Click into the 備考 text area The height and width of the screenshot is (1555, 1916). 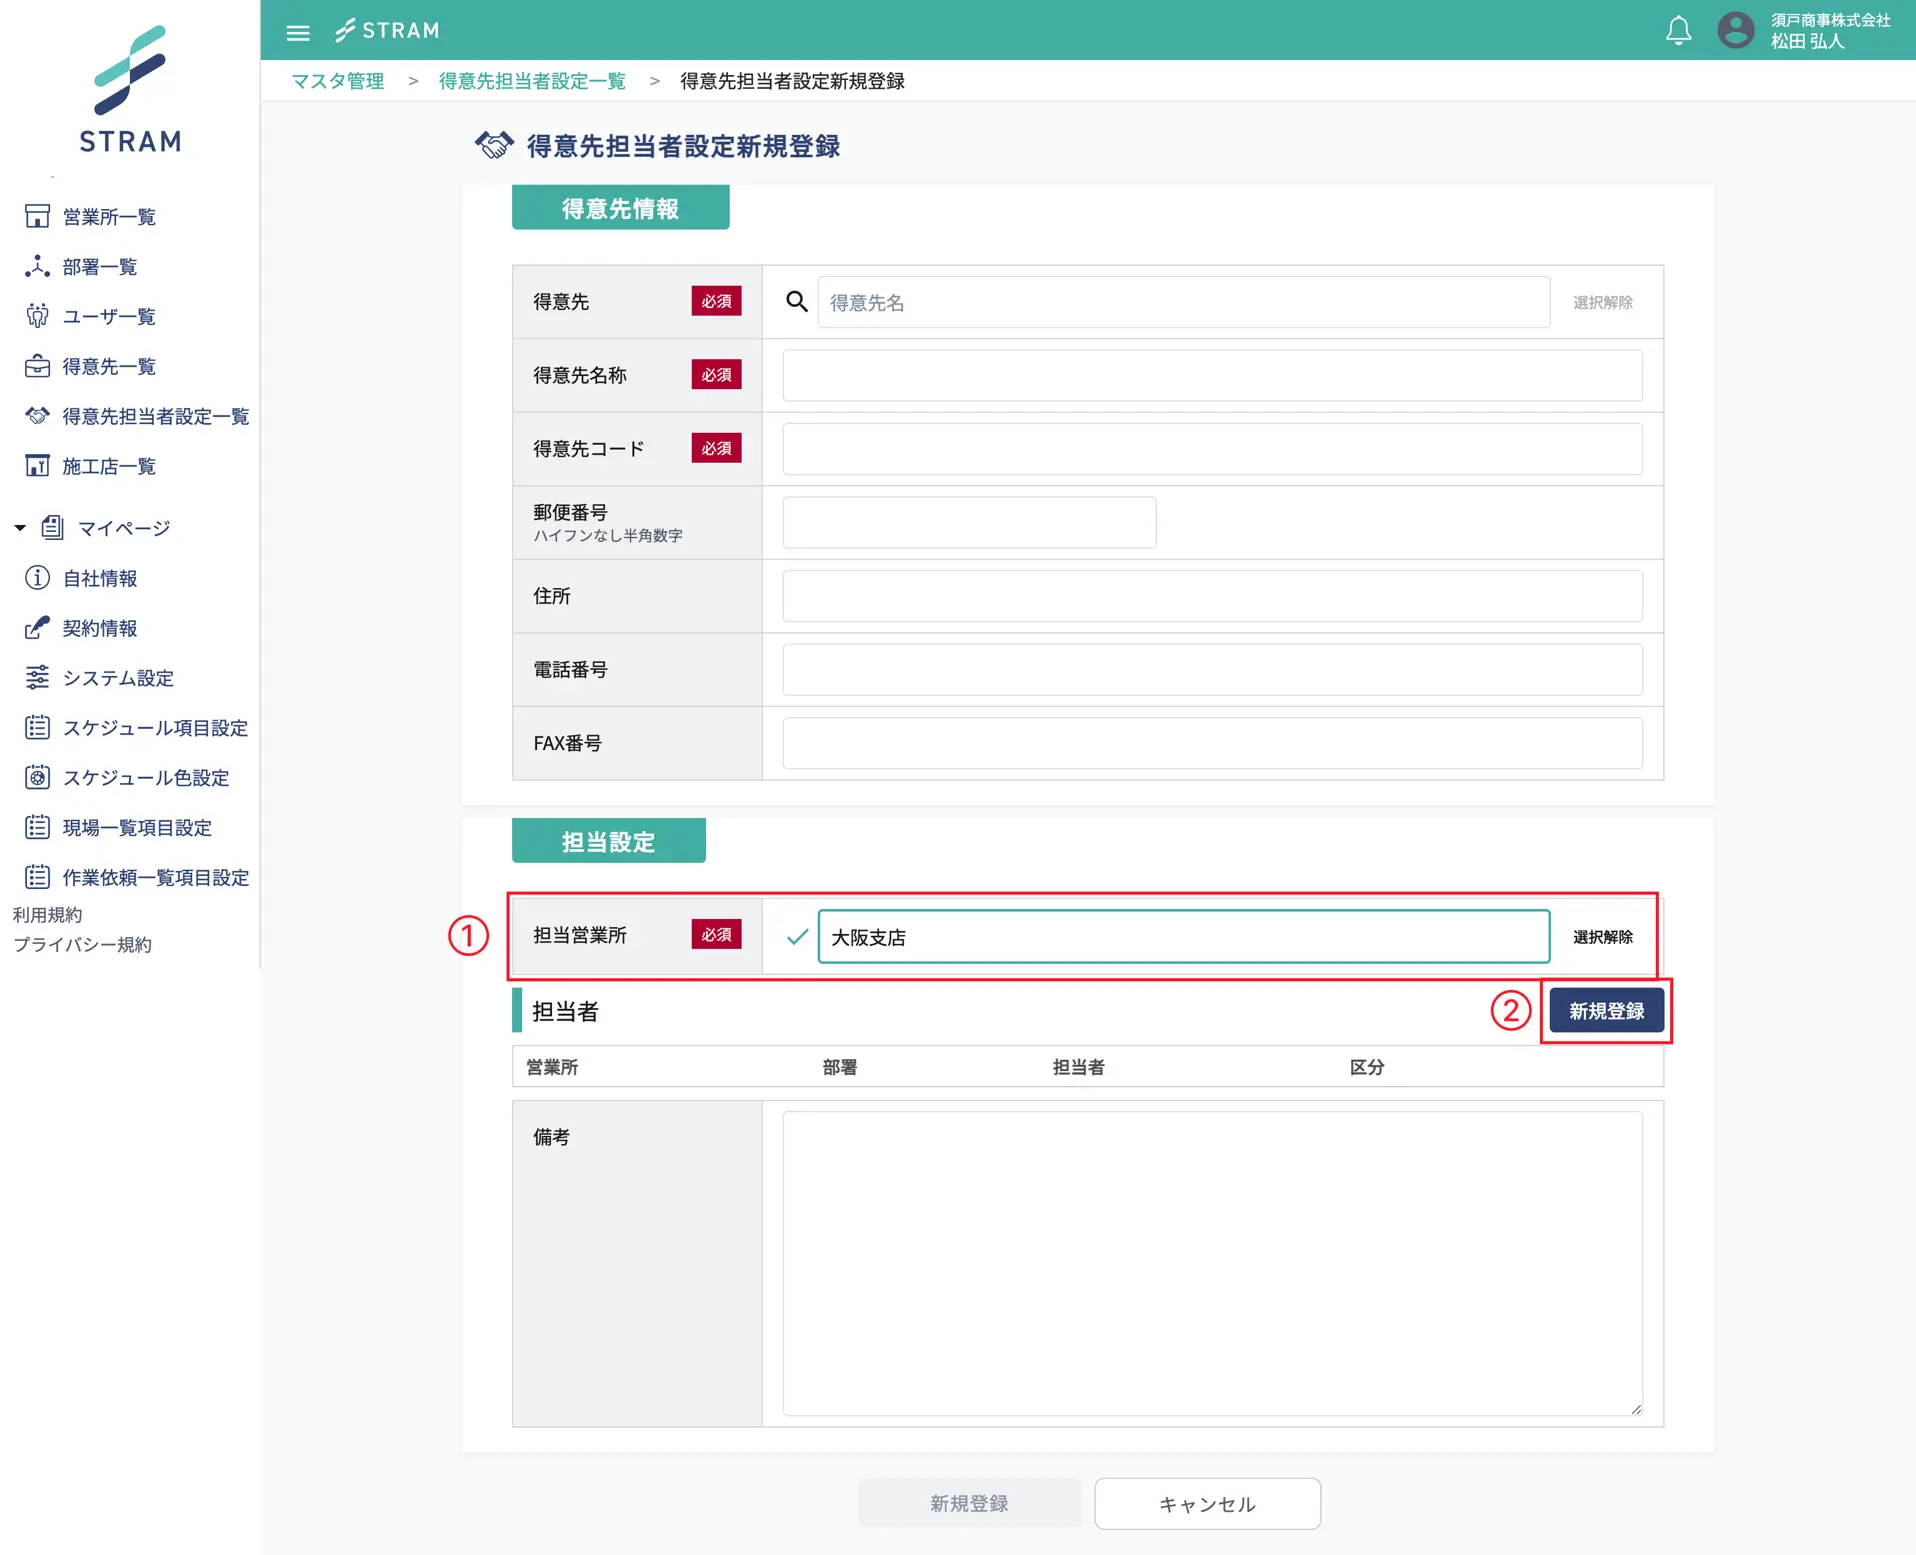(x=1211, y=1263)
